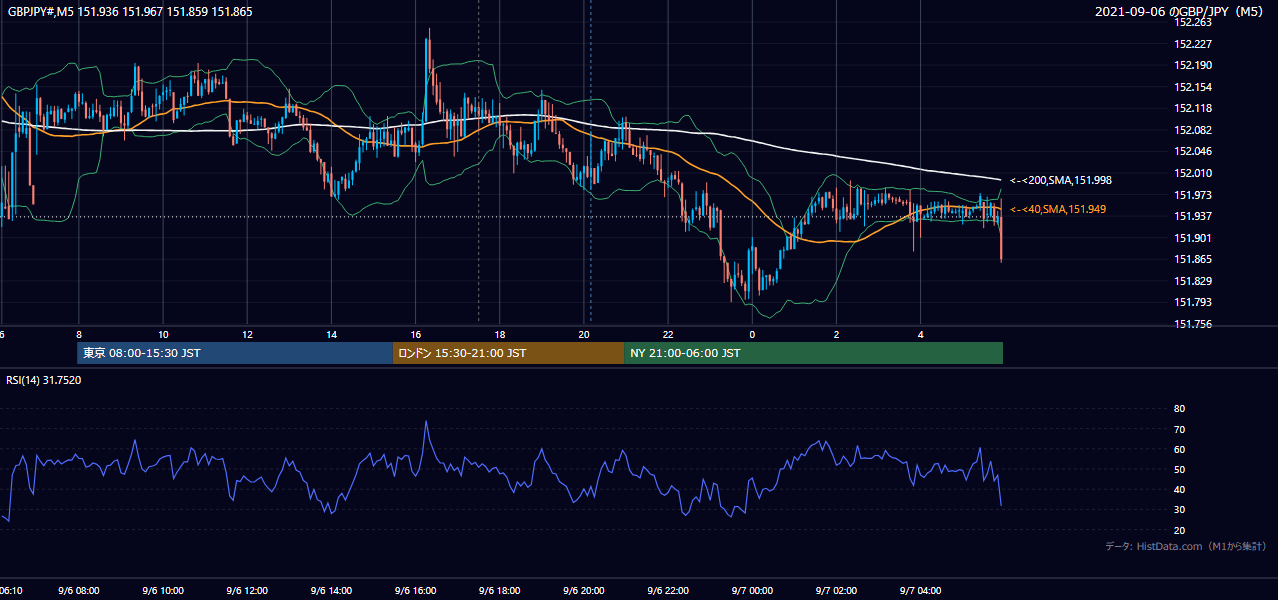Click the 151.756 price axis label
Image resolution: width=1278 pixels, height=600 pixels.
[x=1192, y=324]
